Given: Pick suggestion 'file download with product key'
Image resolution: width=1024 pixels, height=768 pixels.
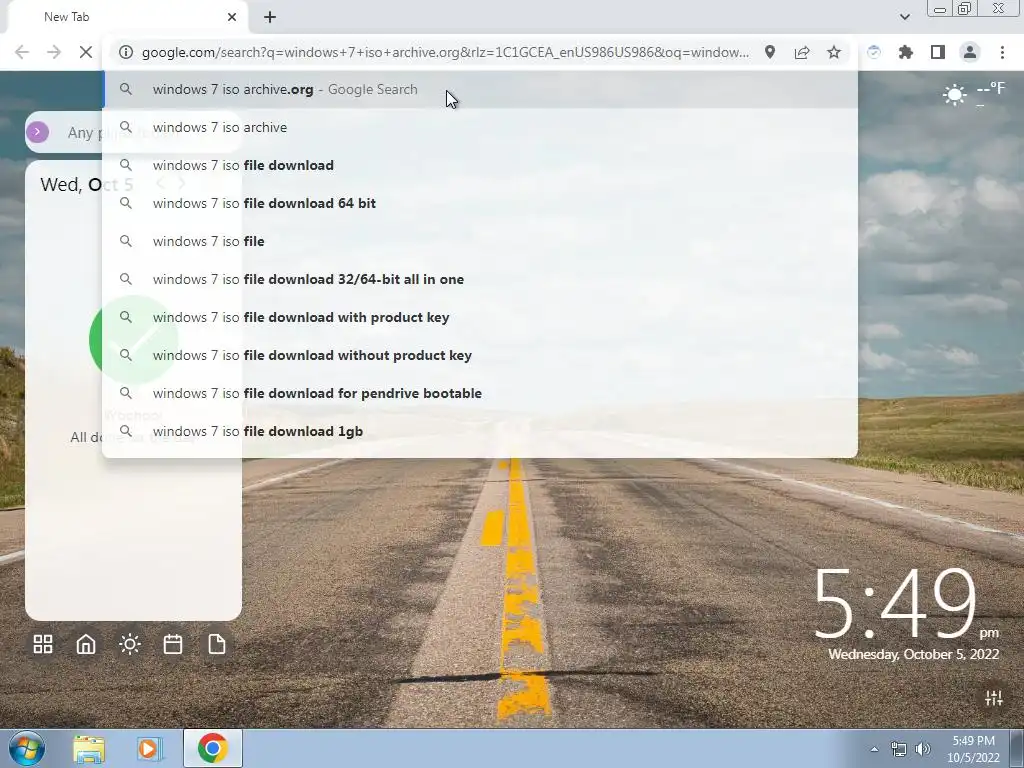Looking at the screenshot, I should pyautogui.click(x=480, y=317).
